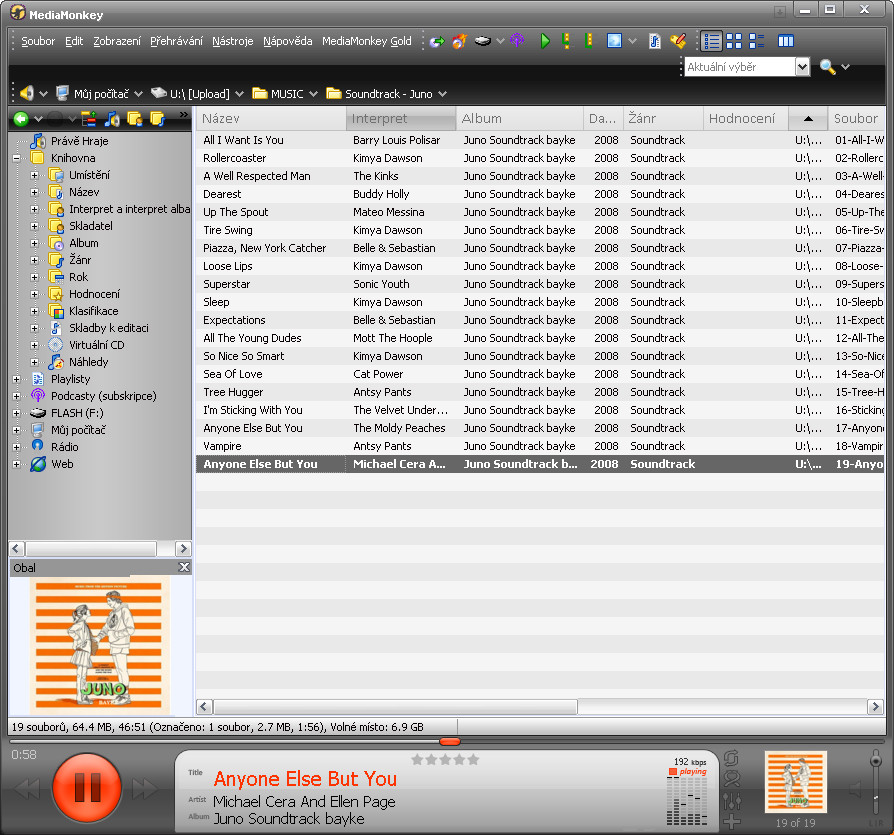Click the blue visualization square icon
The height and width of the screenshot is (835, 894).
tap(614, 41)
